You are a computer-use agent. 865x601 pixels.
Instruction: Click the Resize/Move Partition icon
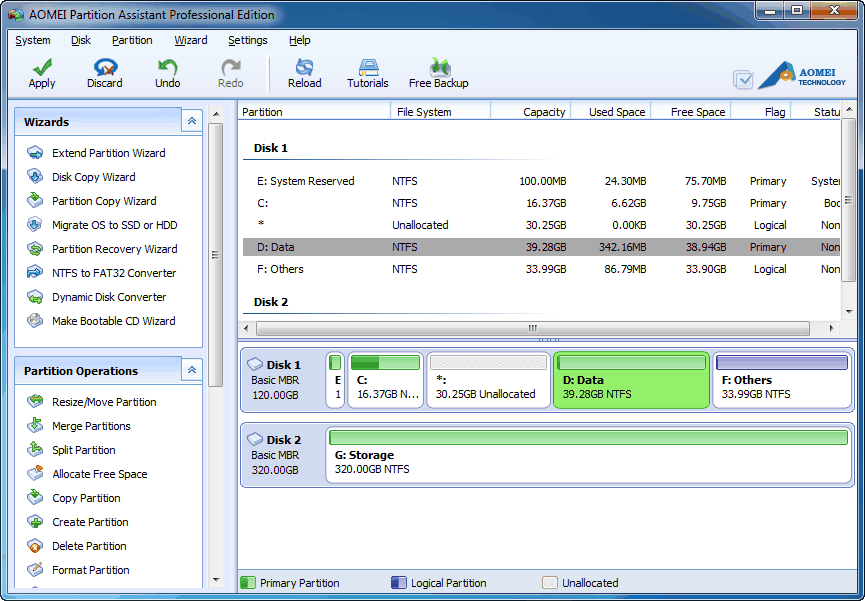pos(35,402)
